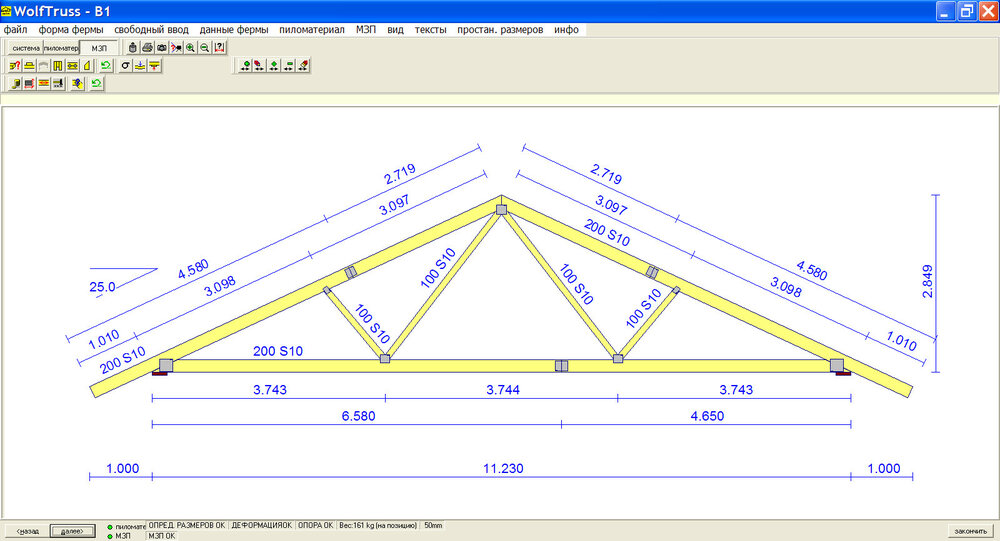Open the файл menu

click(x=15, y=30)
